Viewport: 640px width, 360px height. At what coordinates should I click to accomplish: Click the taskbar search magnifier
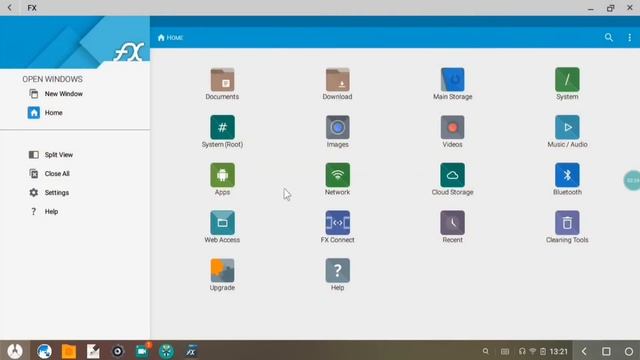485,351
